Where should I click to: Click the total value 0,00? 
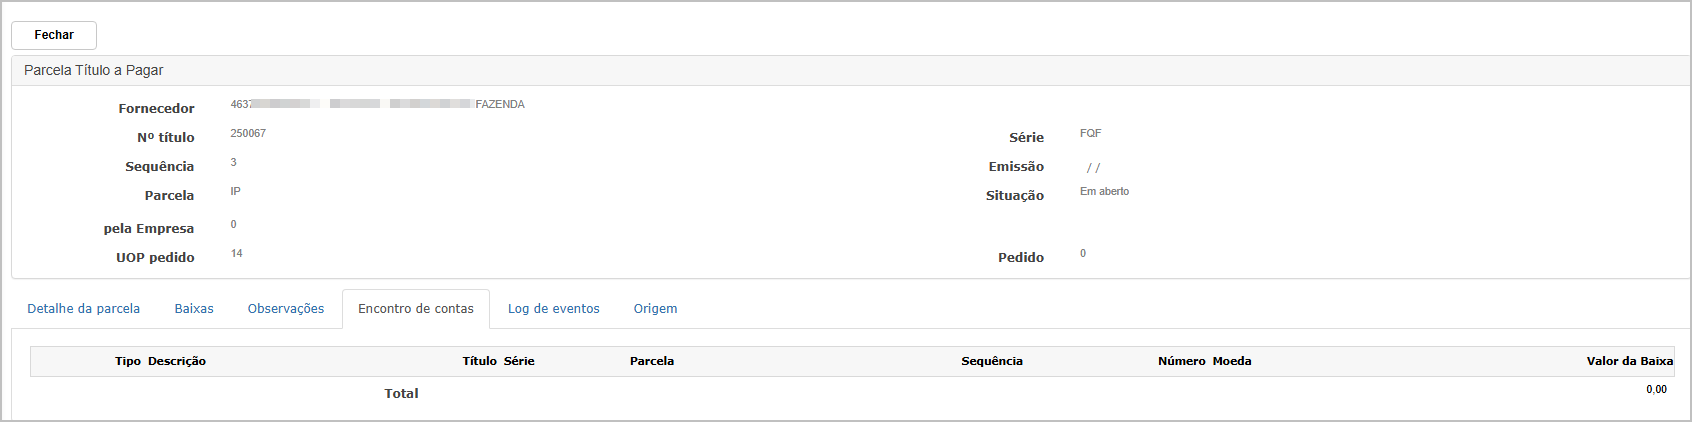[1657, 390]
